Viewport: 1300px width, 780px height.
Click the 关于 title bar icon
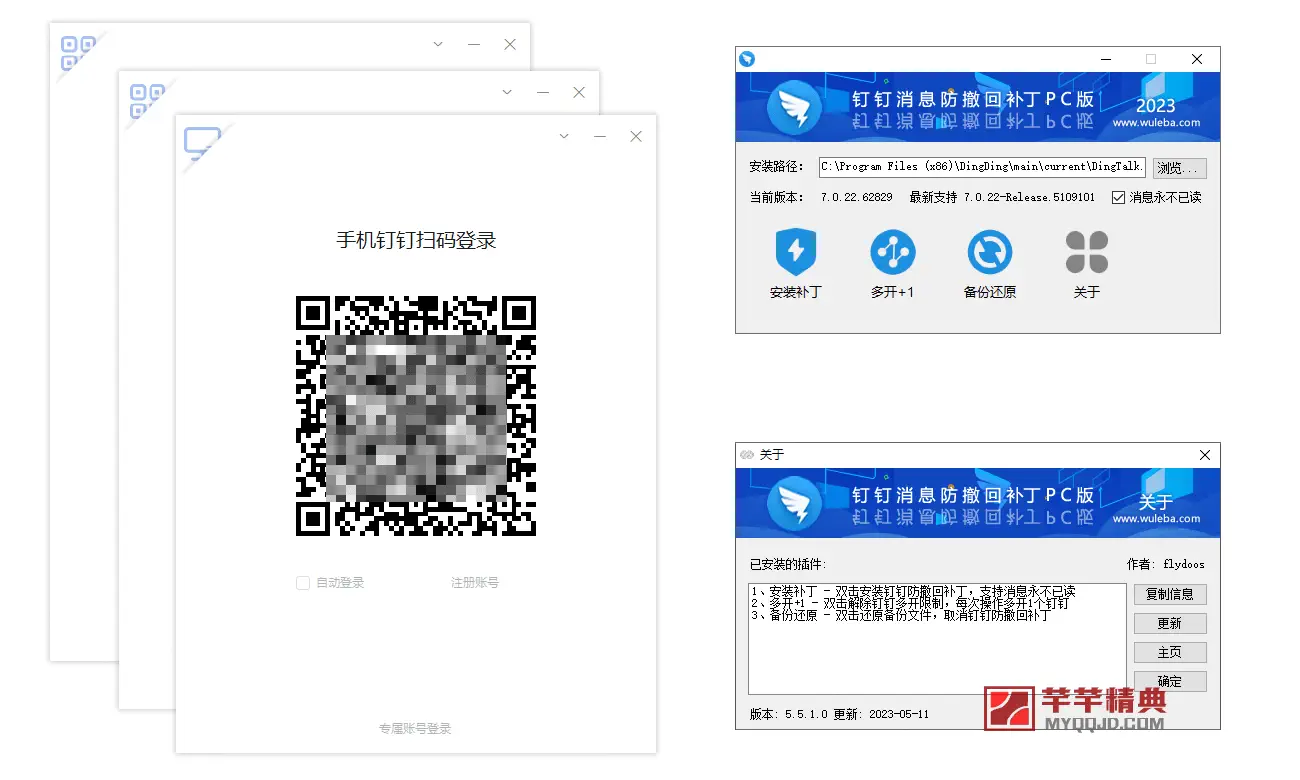tap(746, 455)
